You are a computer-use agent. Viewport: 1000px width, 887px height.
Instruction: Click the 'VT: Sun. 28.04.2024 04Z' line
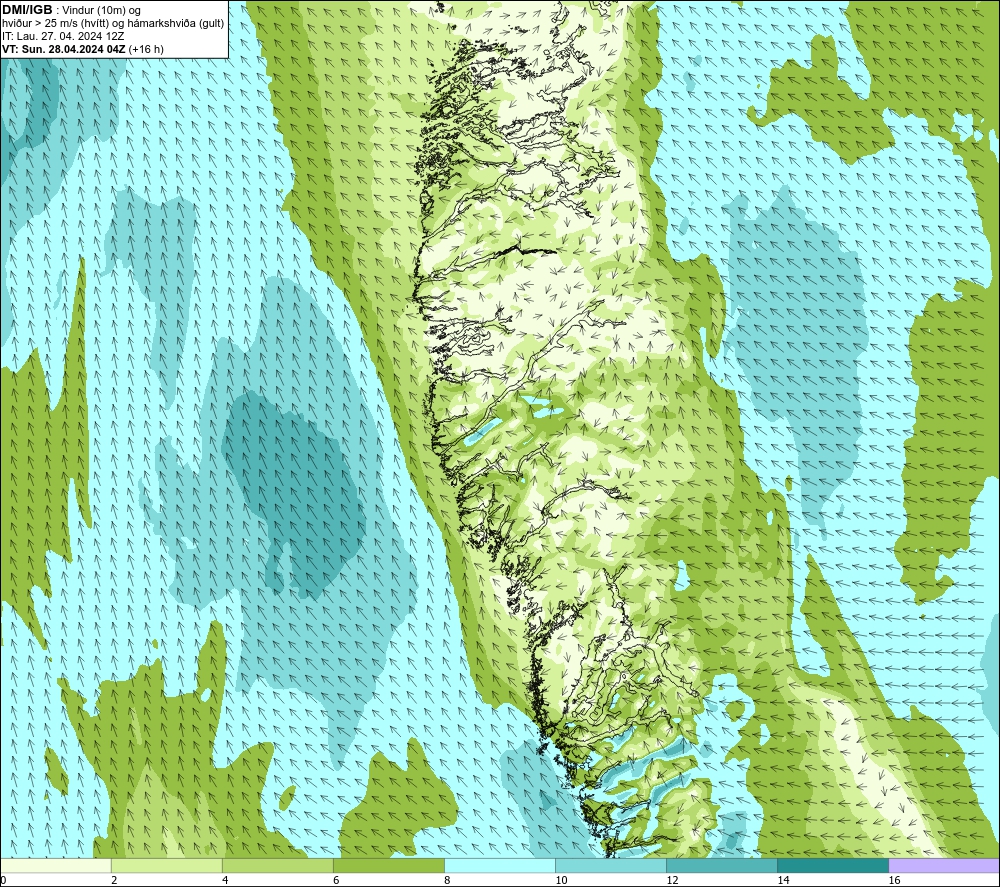point(64,49)
